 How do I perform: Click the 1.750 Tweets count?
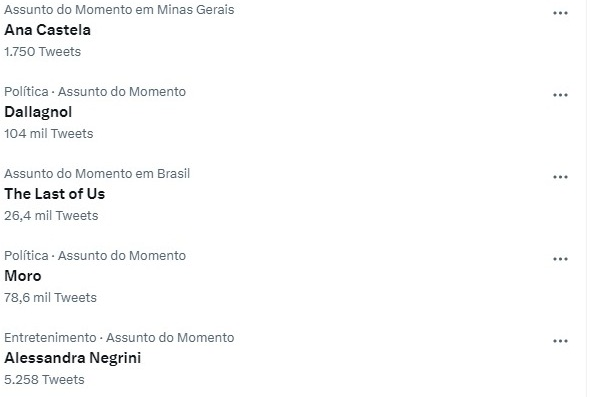(42, 52)
